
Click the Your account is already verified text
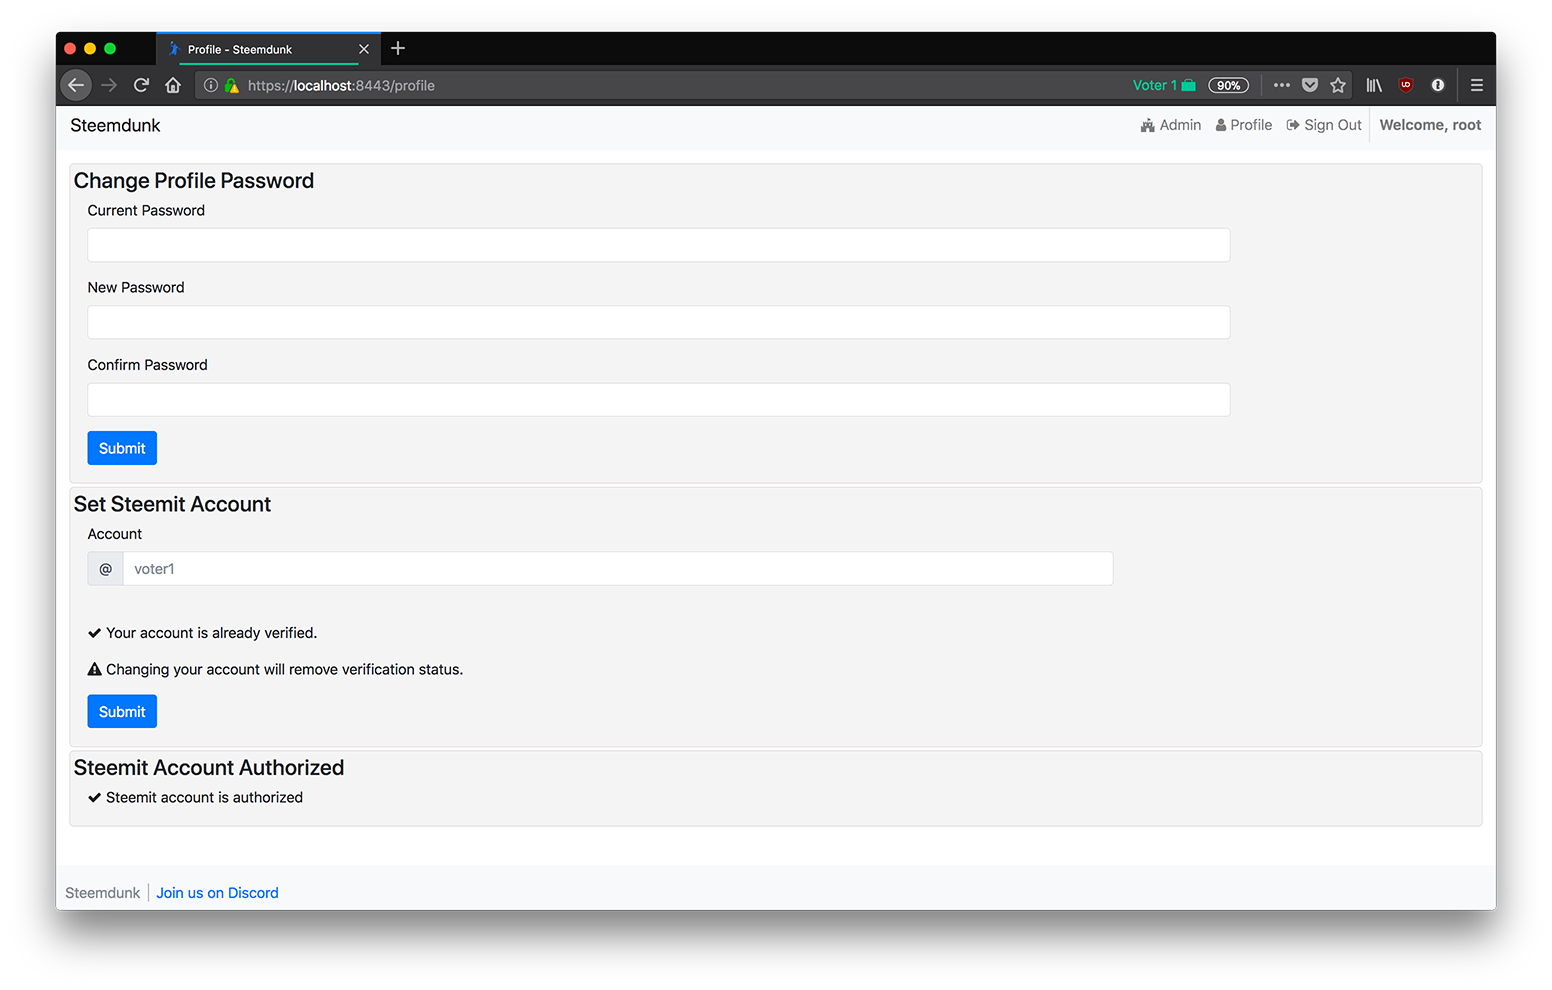coord(211,633)
